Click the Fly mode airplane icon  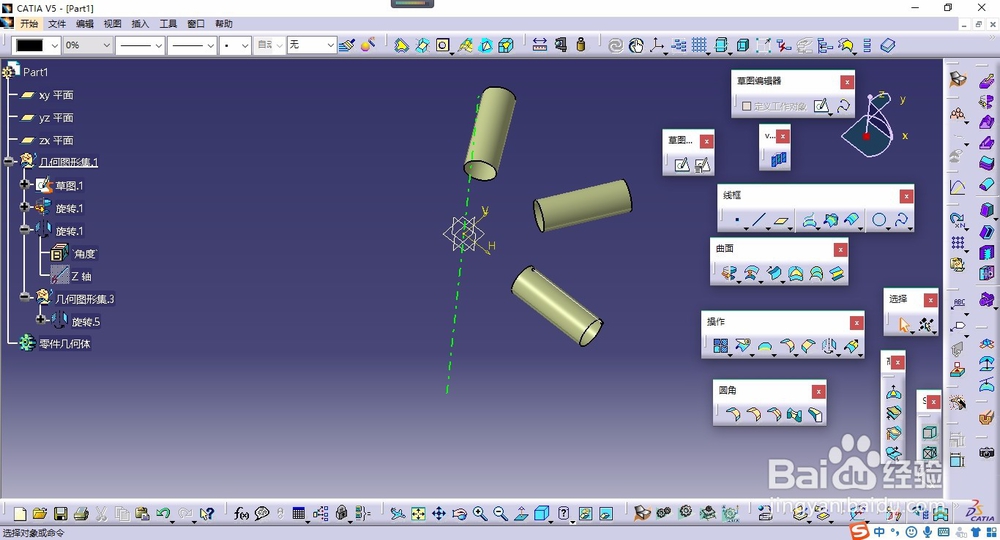[x=397, y=513]
